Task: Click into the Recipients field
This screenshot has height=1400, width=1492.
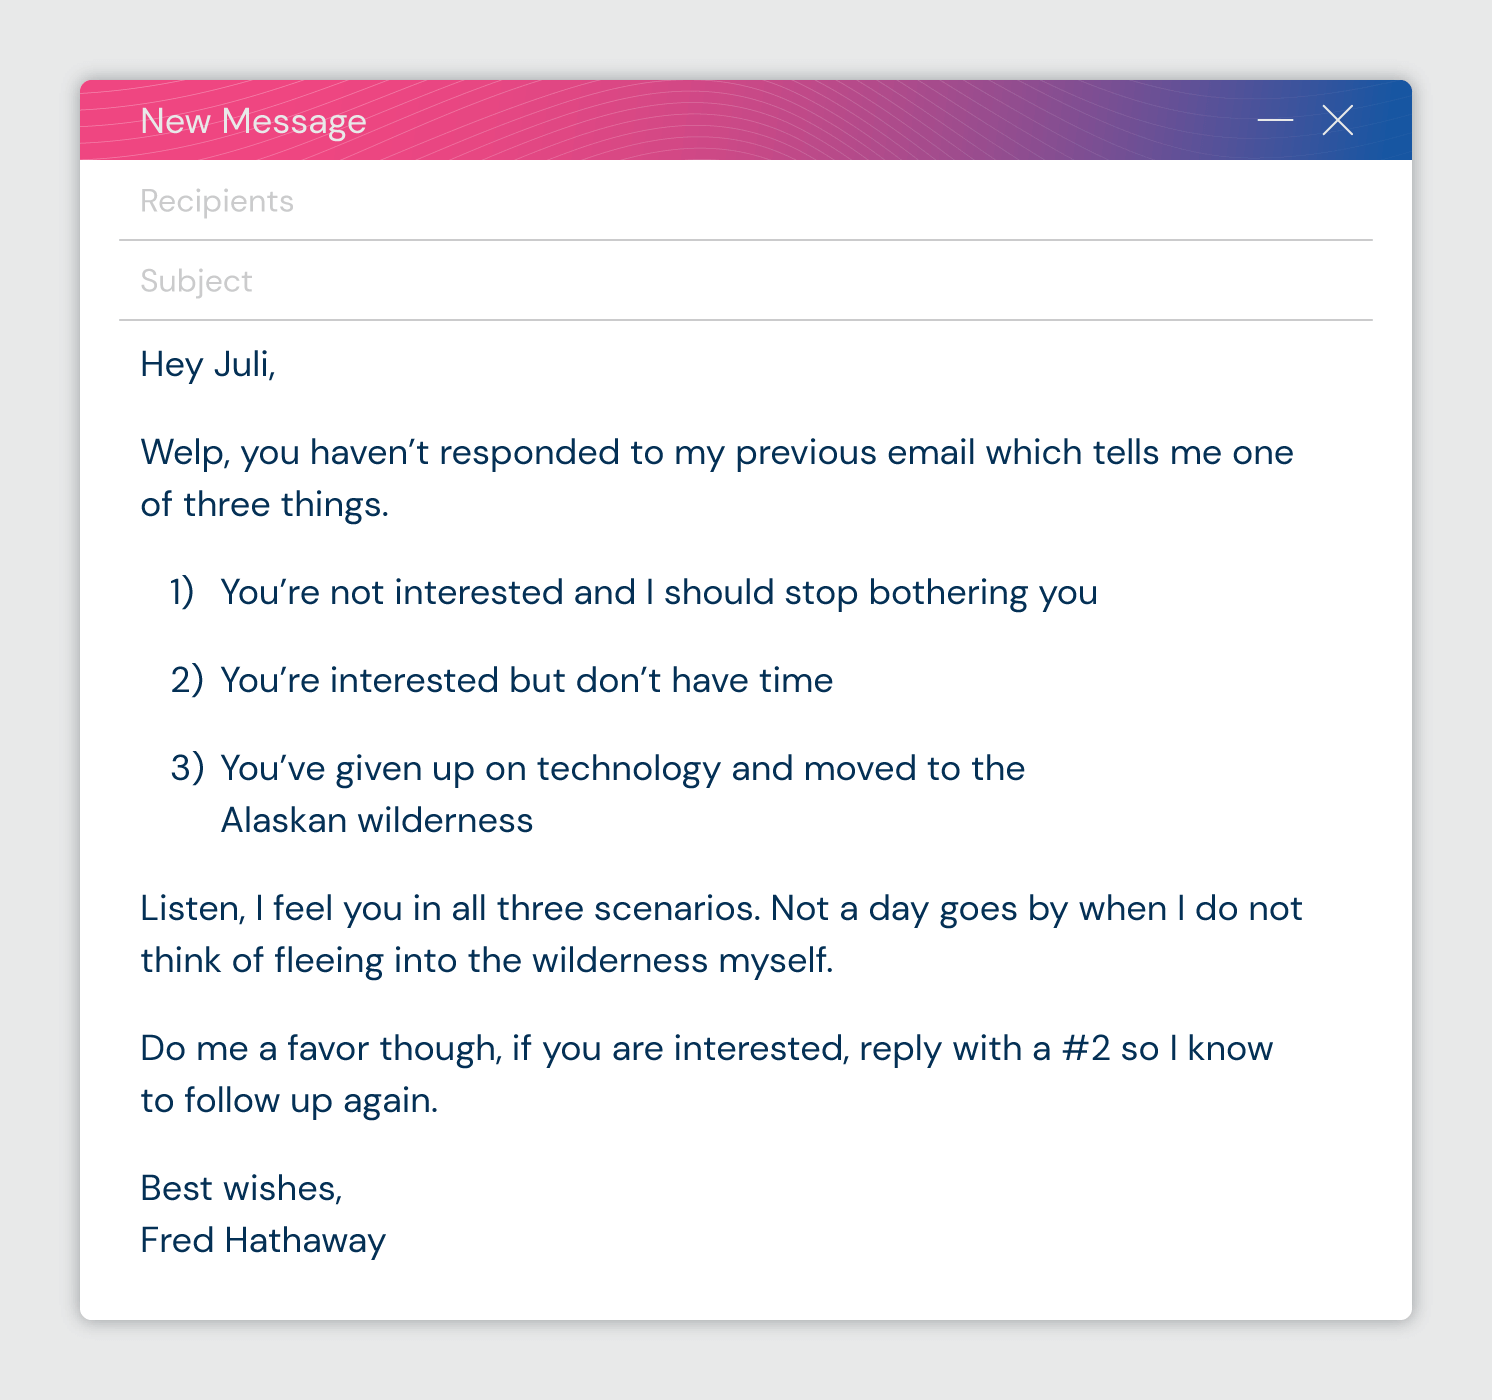Action: [745, 201]
